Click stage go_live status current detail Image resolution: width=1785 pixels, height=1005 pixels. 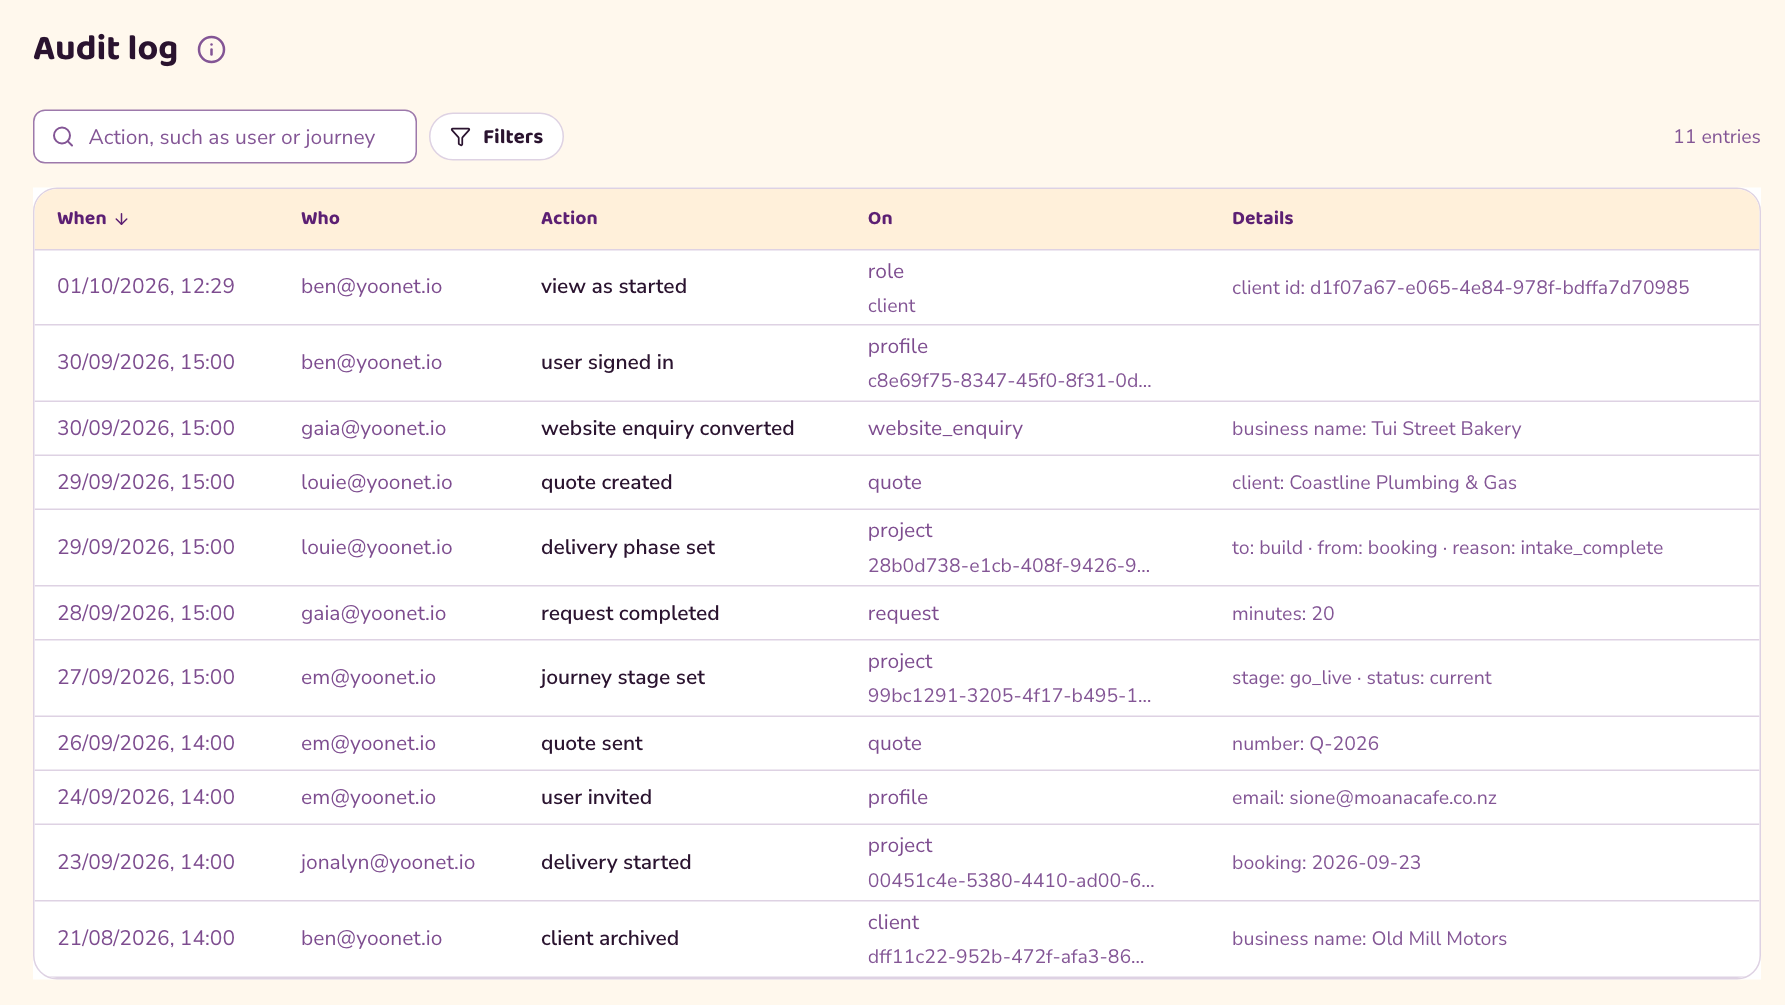click(x=1361, y=678)
